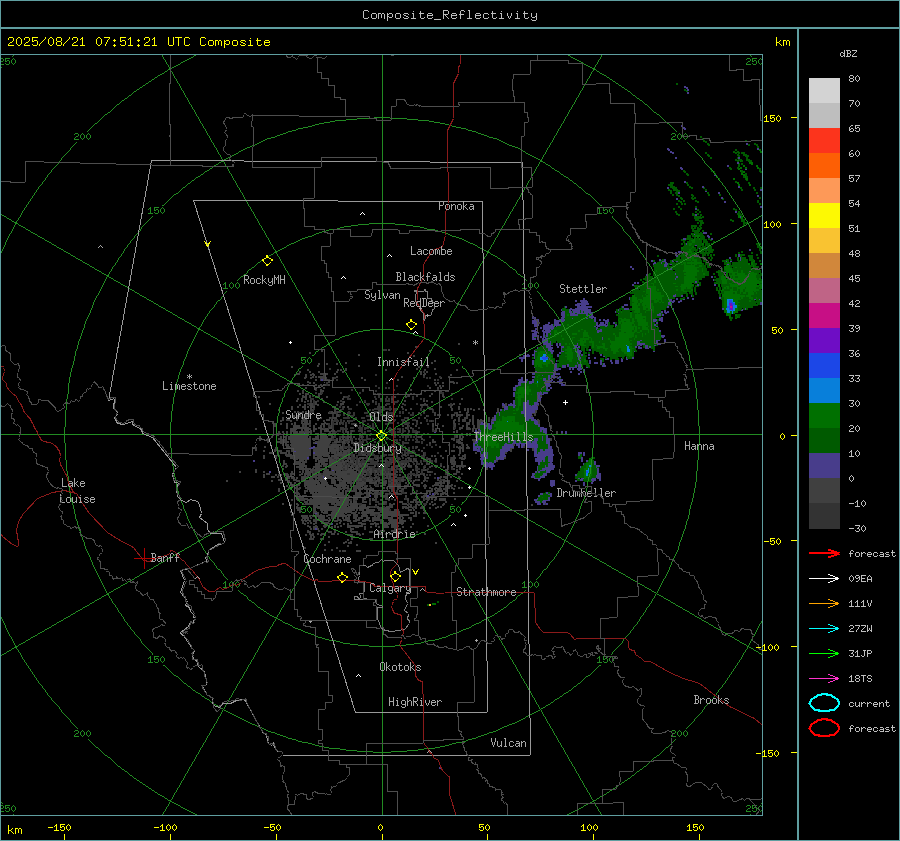Click the 'Lake Louise' map label
The width and height of the screenshot is (900, 841).
(77, 491)
